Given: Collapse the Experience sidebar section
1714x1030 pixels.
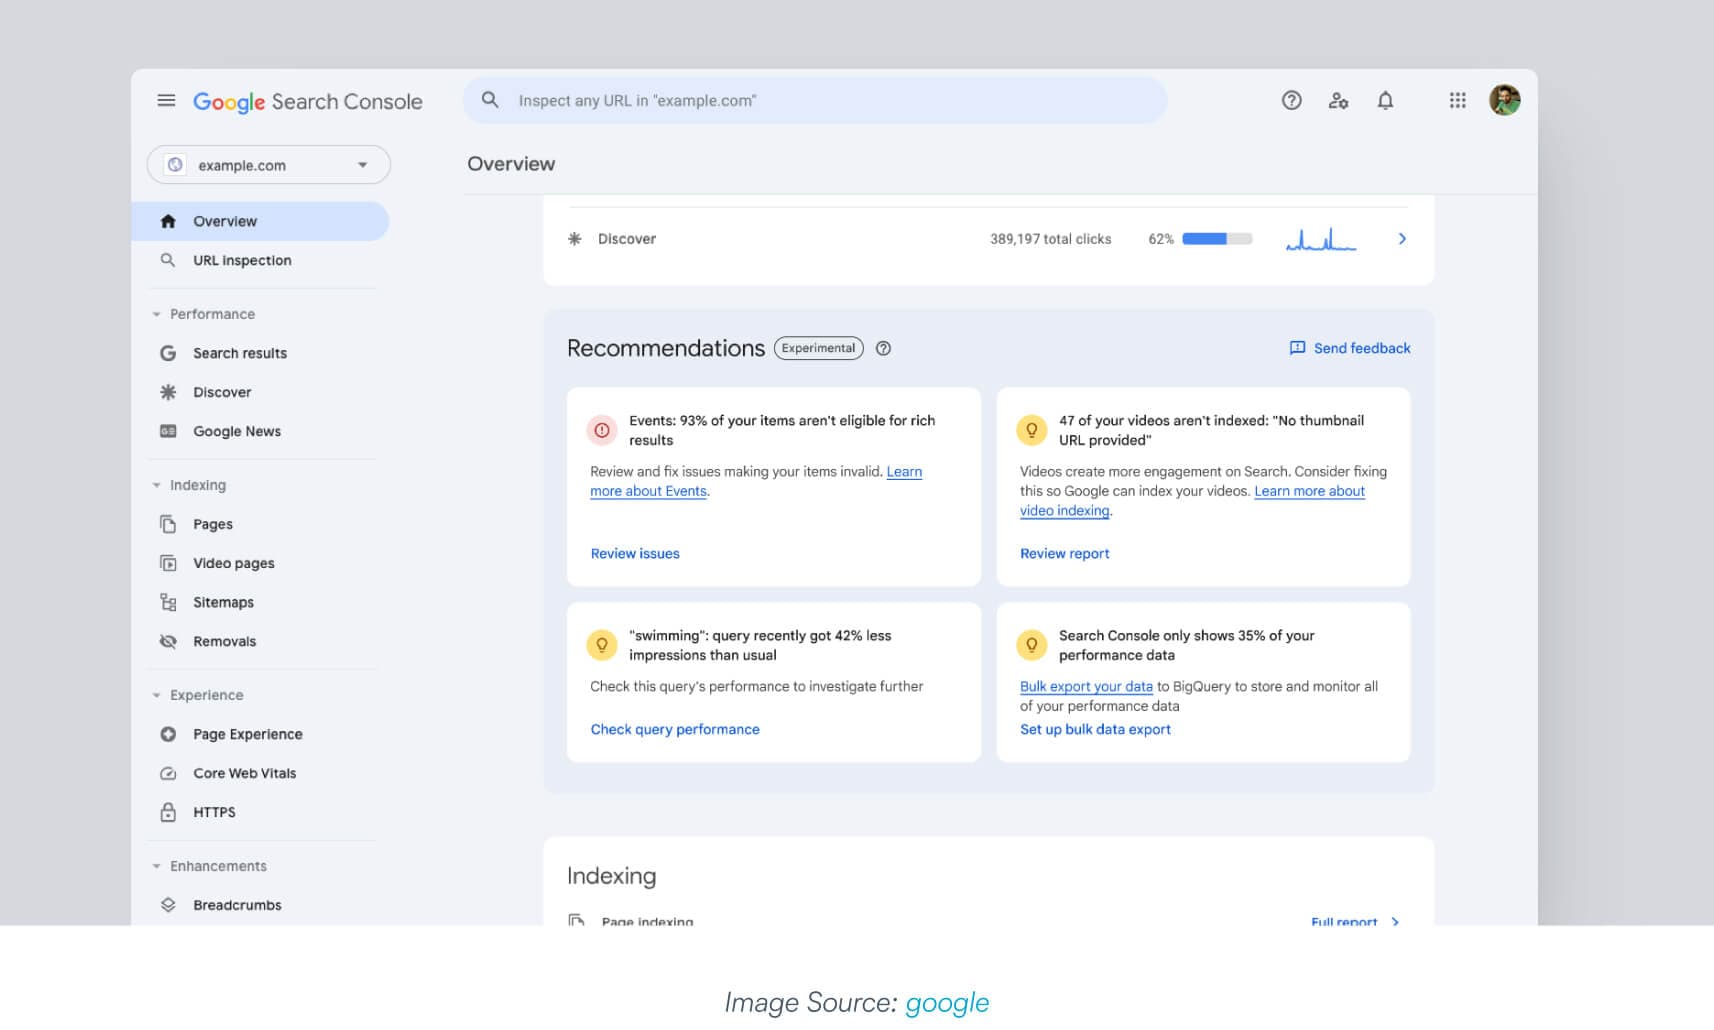Looking at the screenshot, I should [156, 695].
